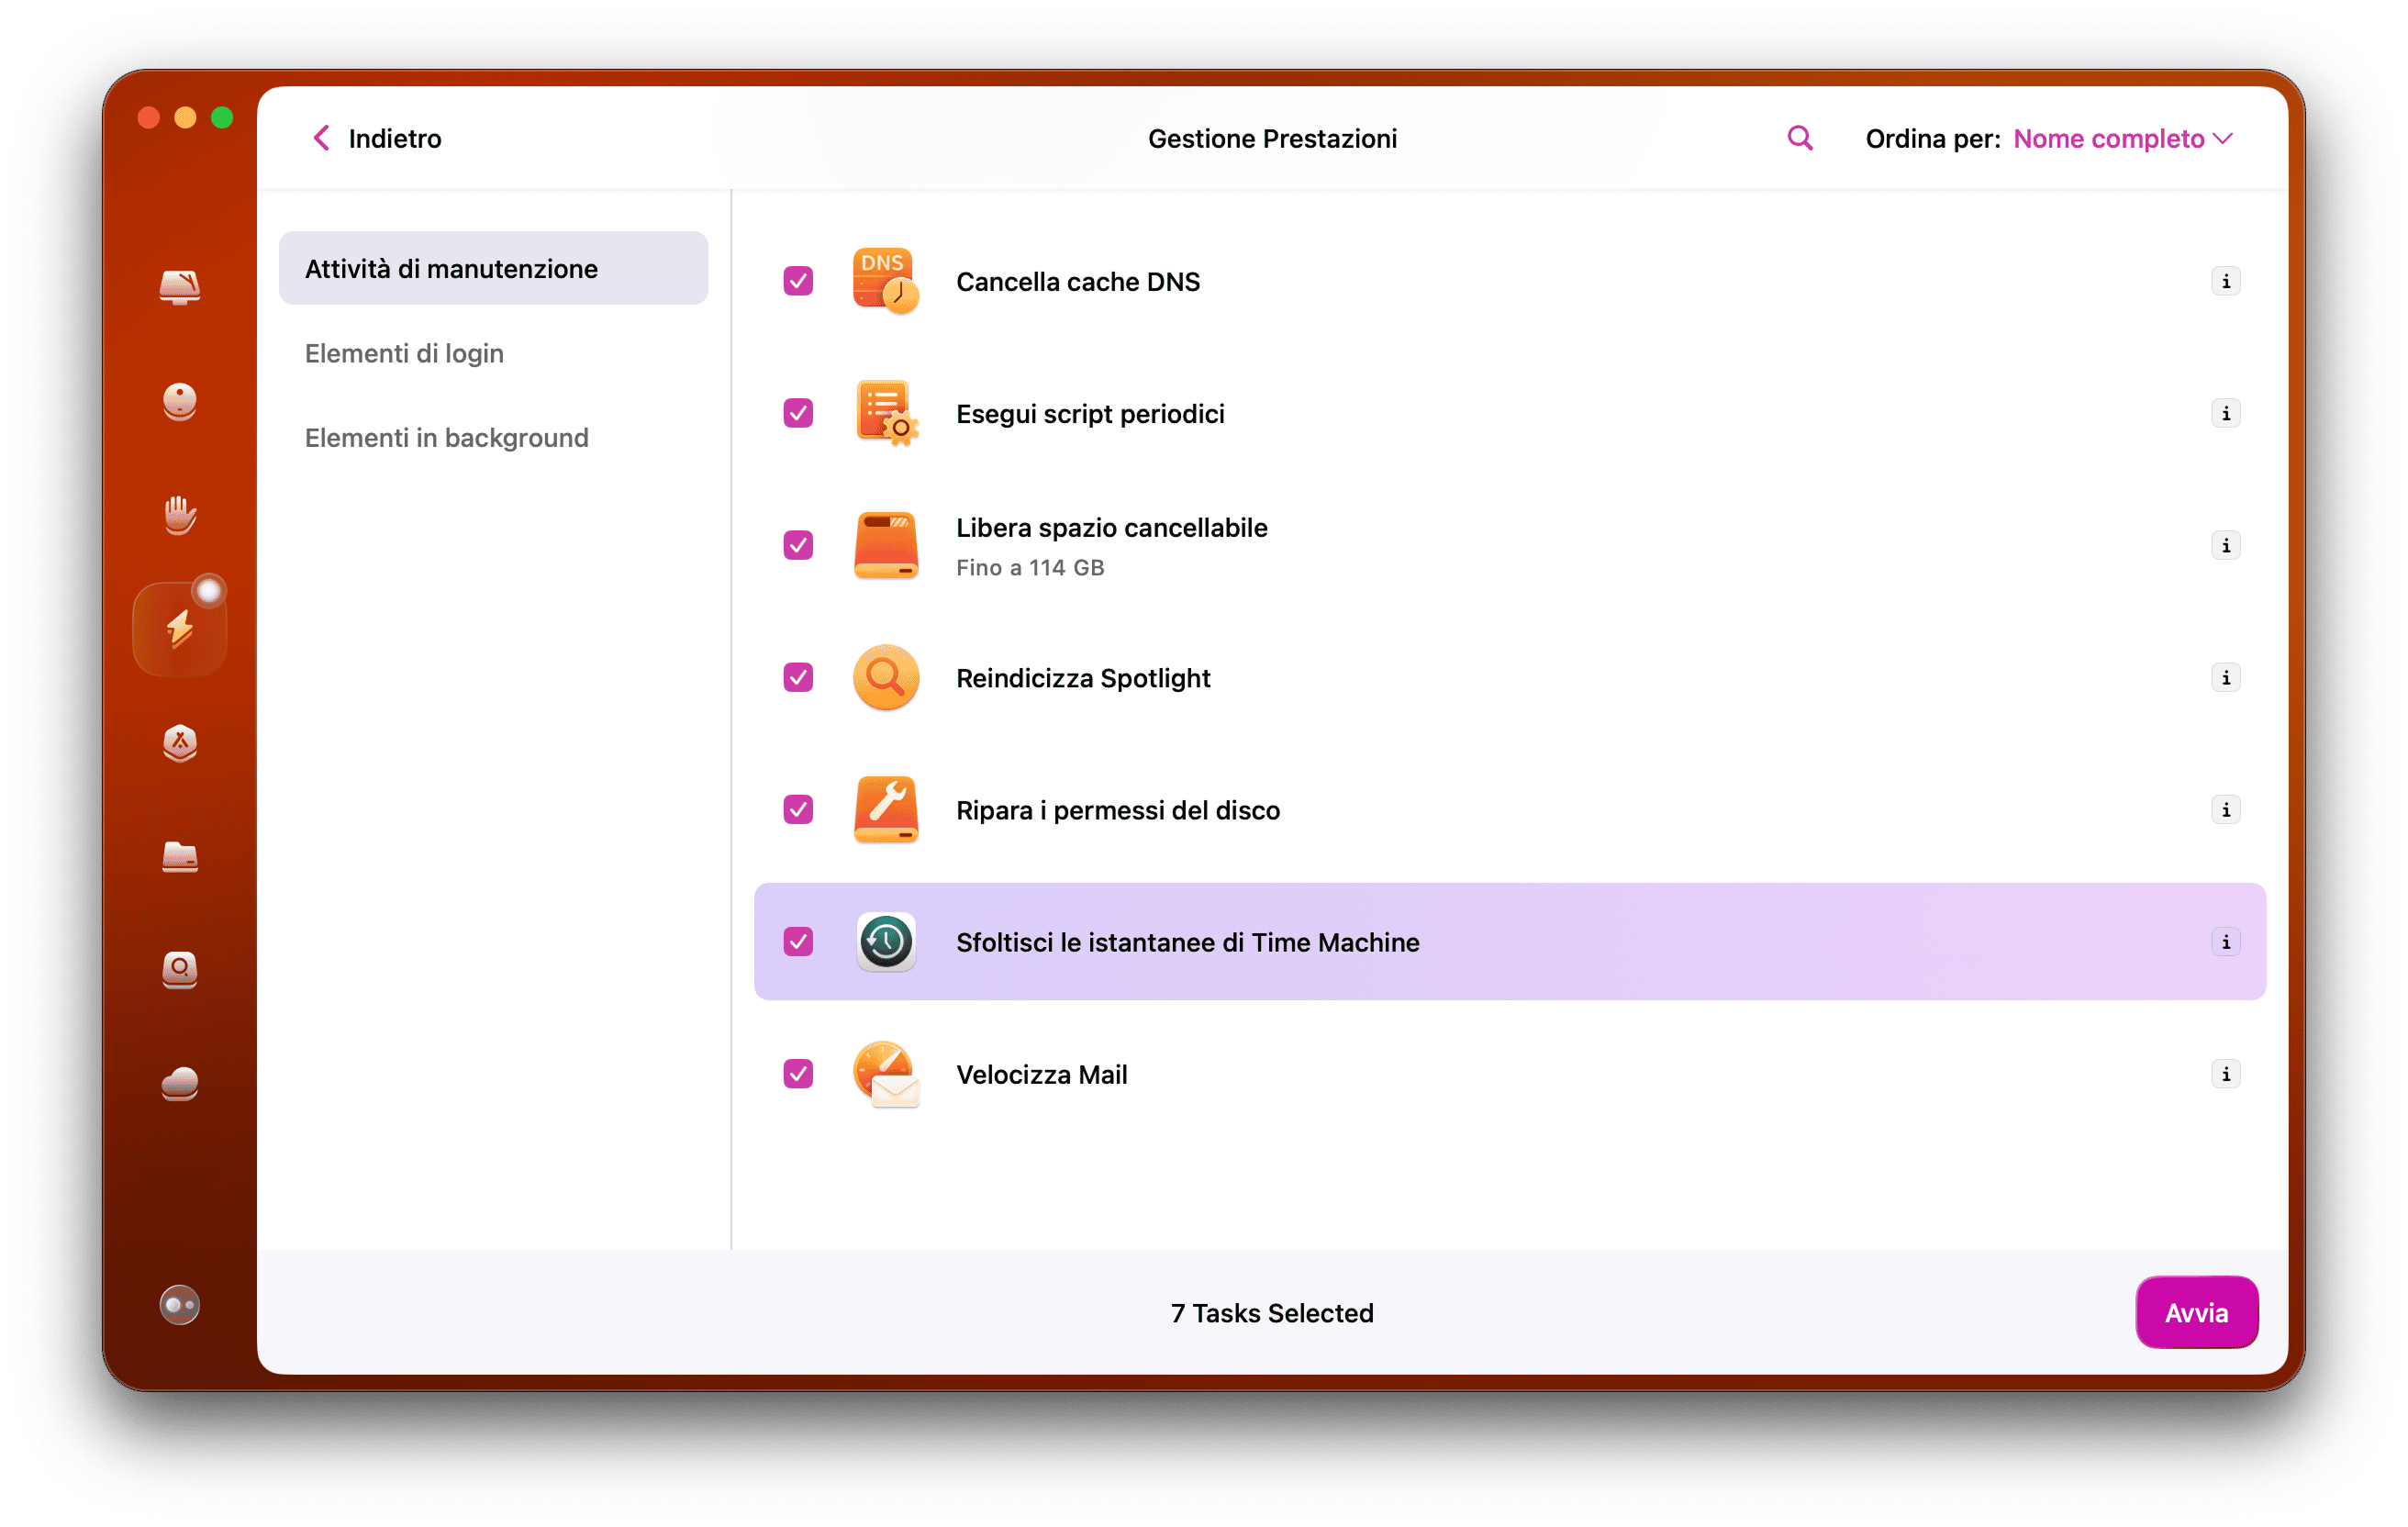Open the Nome completo sort dropdown
The height and width of the screenshot is (1527, 2408).
tap(2121, 139)
